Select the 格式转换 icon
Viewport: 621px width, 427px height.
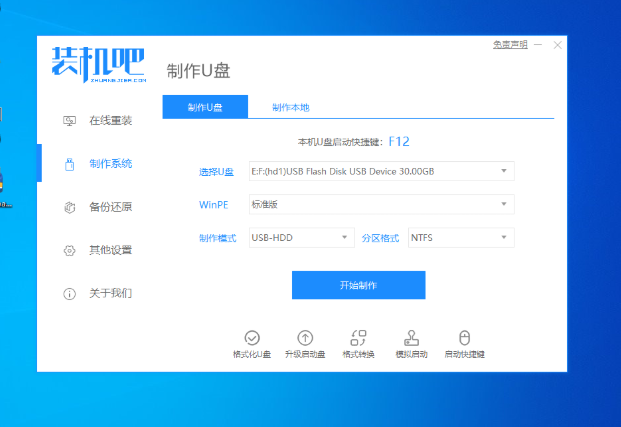click(358, 338)
